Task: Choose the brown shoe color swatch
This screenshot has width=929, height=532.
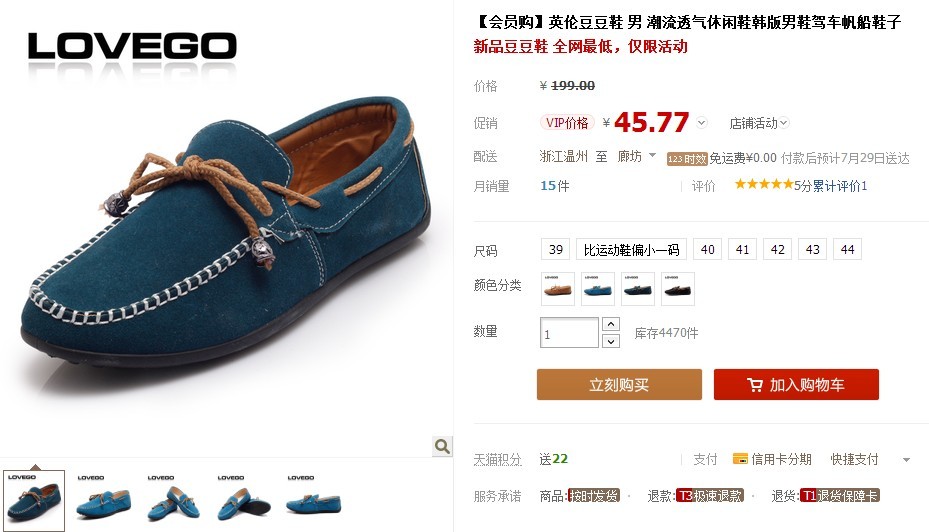Action: 558,289
